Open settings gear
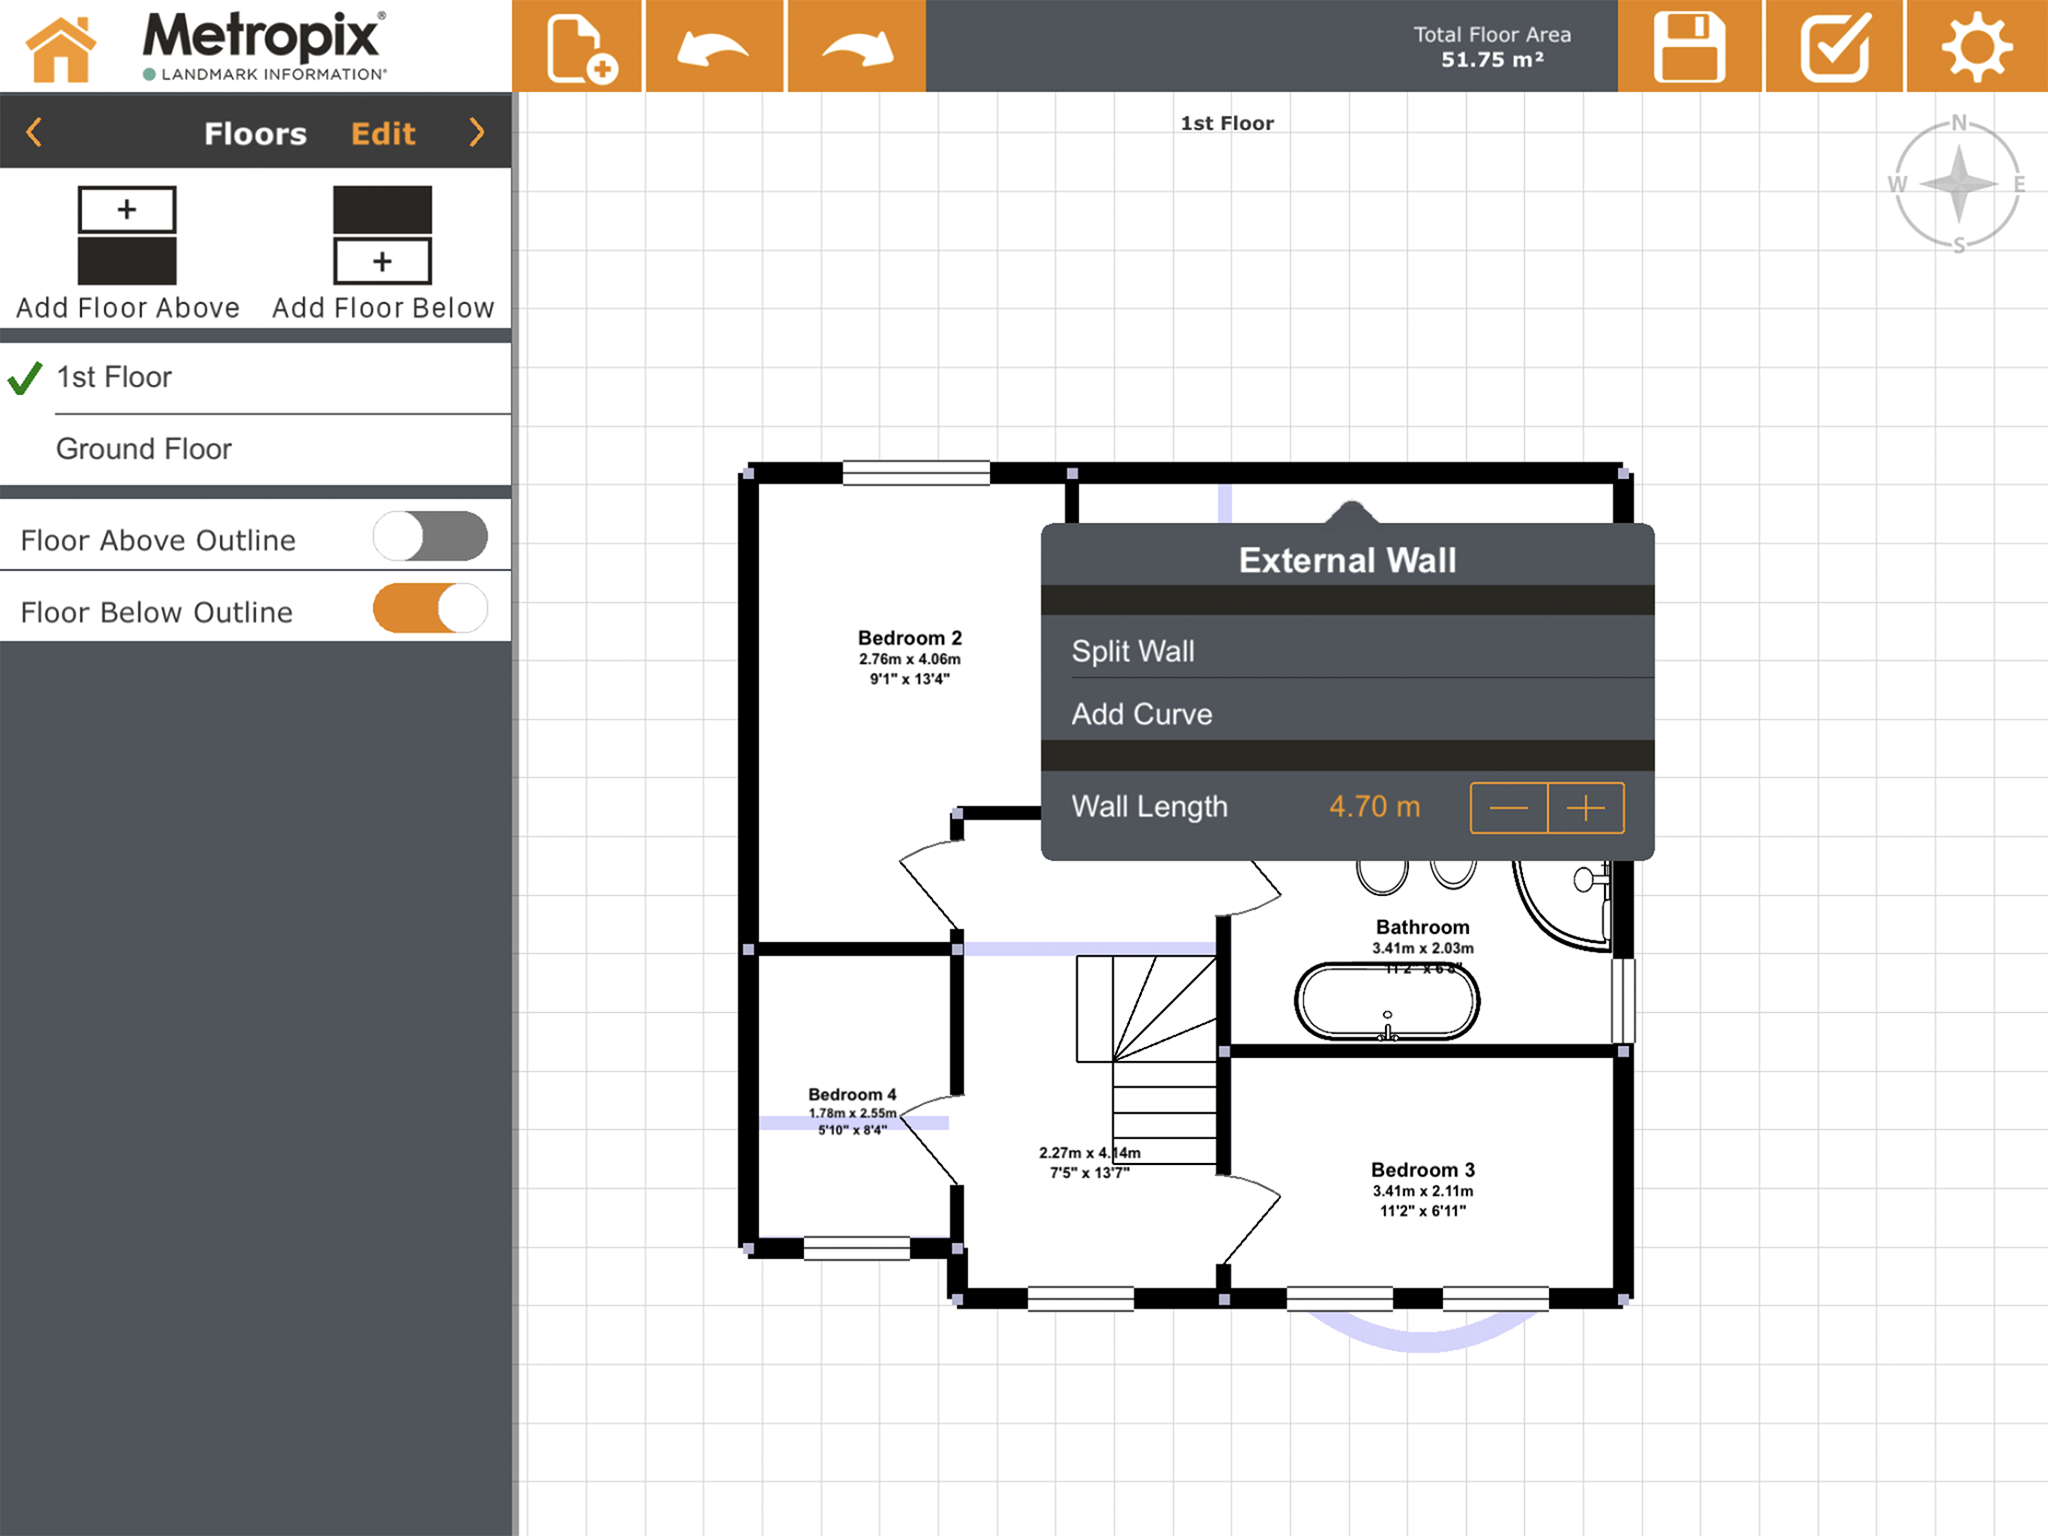Viewport: 2048px width, 1536px height. (x=1976, y=46)
